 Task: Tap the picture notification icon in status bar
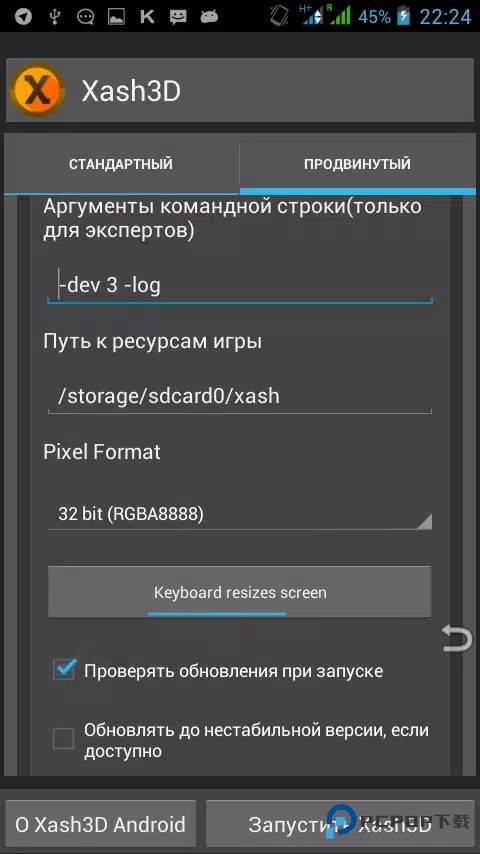pos(117,17)
